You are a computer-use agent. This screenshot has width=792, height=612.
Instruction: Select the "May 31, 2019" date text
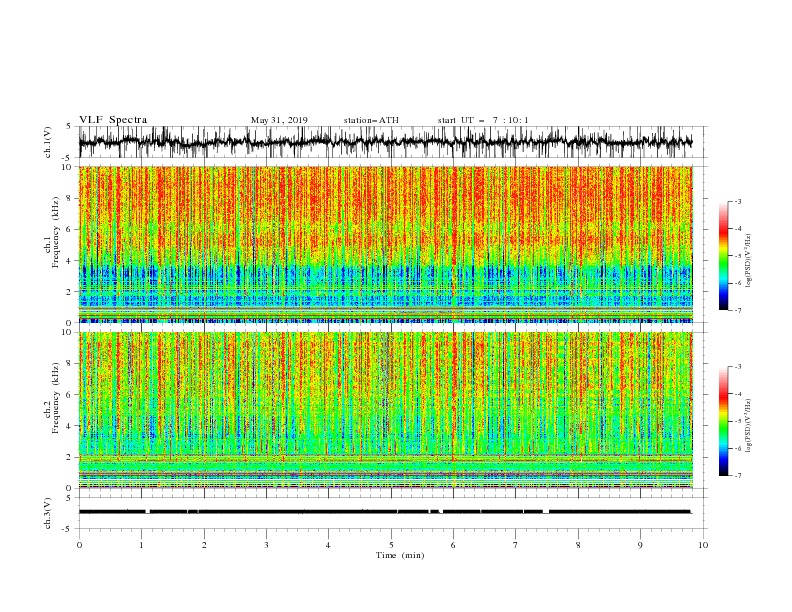(x=279, y=120)
